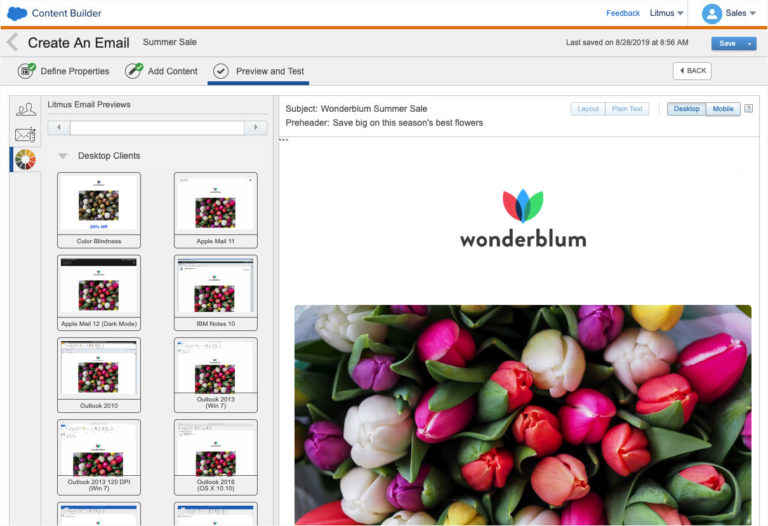Viewport: 768px width, 526px height.
Task: Open Apple Mail 12 (Dark Mode) preview
Action: click(99, 292)
